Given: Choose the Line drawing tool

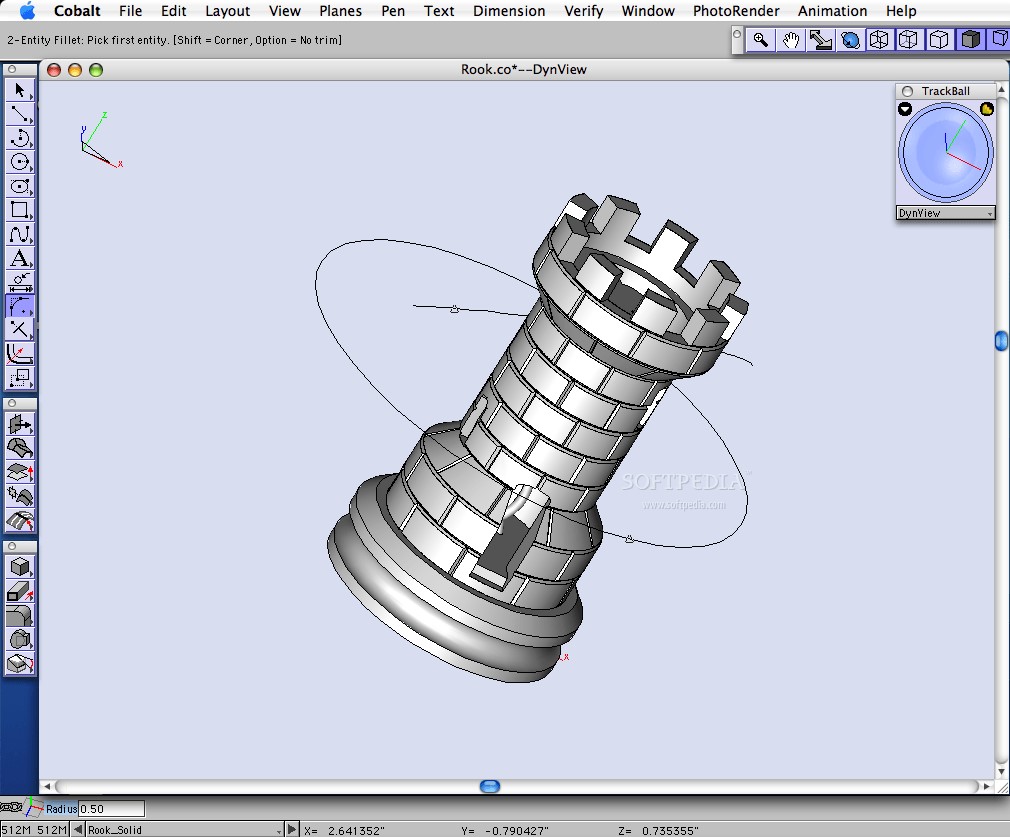Looking at the screenshot, I should coord(20,114).
